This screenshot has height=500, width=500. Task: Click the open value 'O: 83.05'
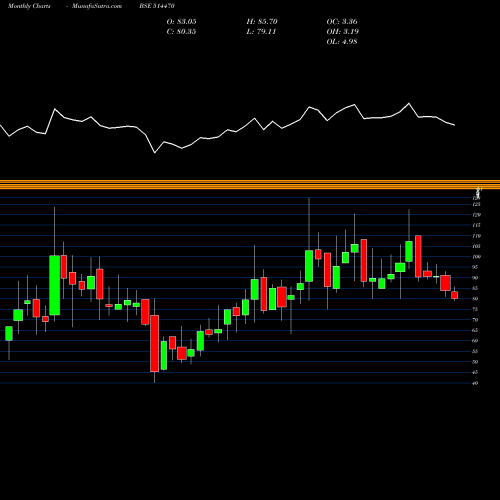[x=182, y=22]
